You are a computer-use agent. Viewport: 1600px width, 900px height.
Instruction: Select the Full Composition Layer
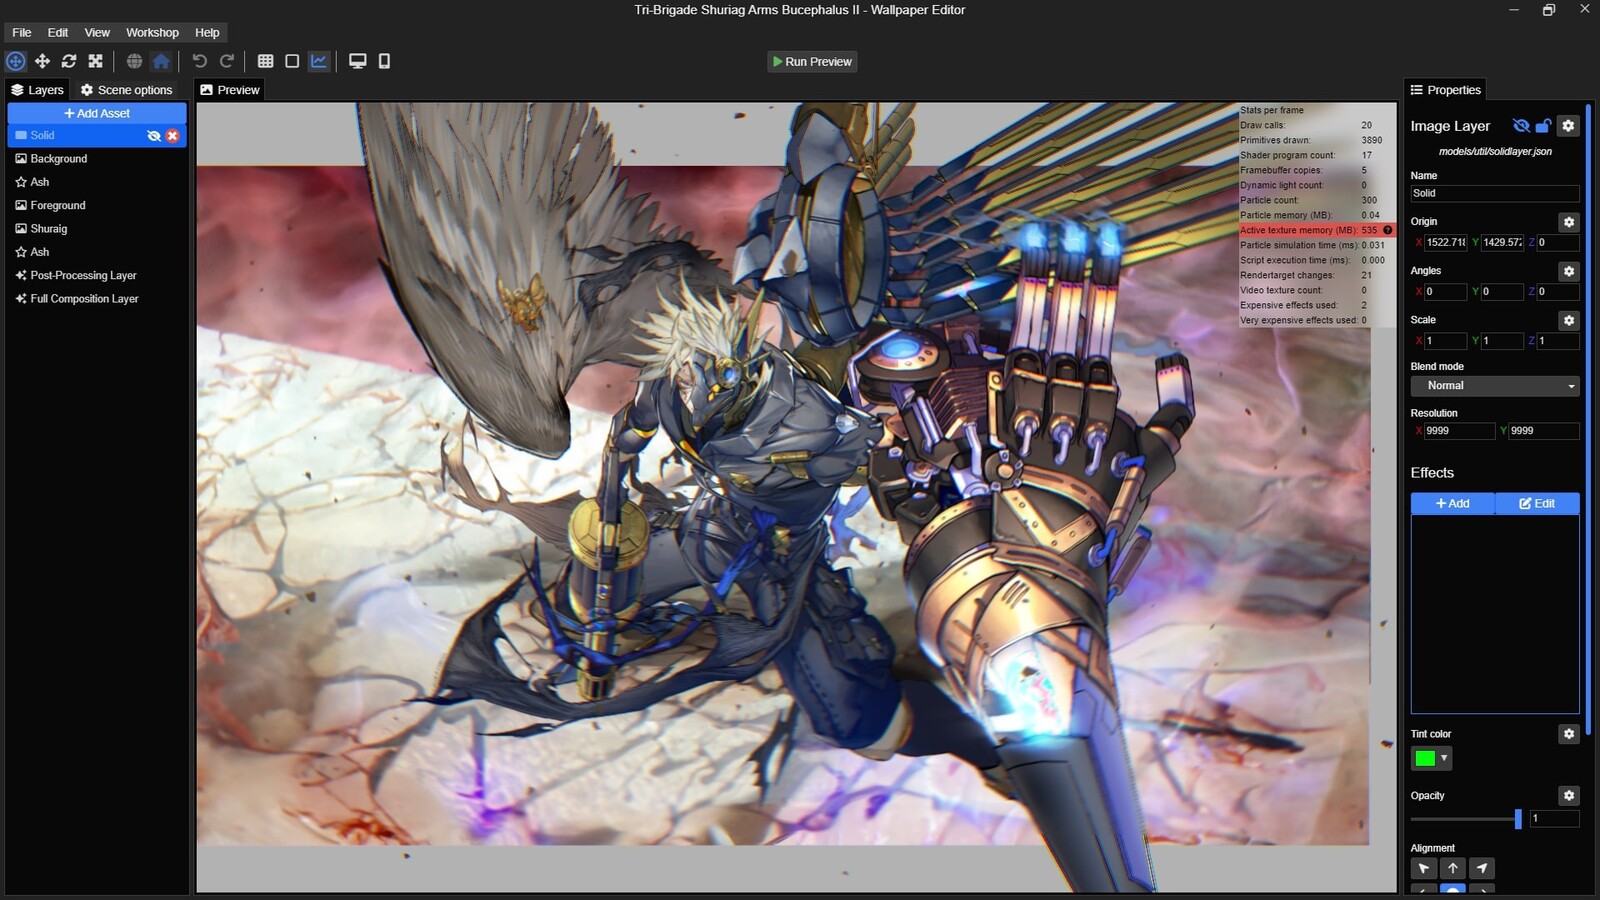[x=97, y=299]
